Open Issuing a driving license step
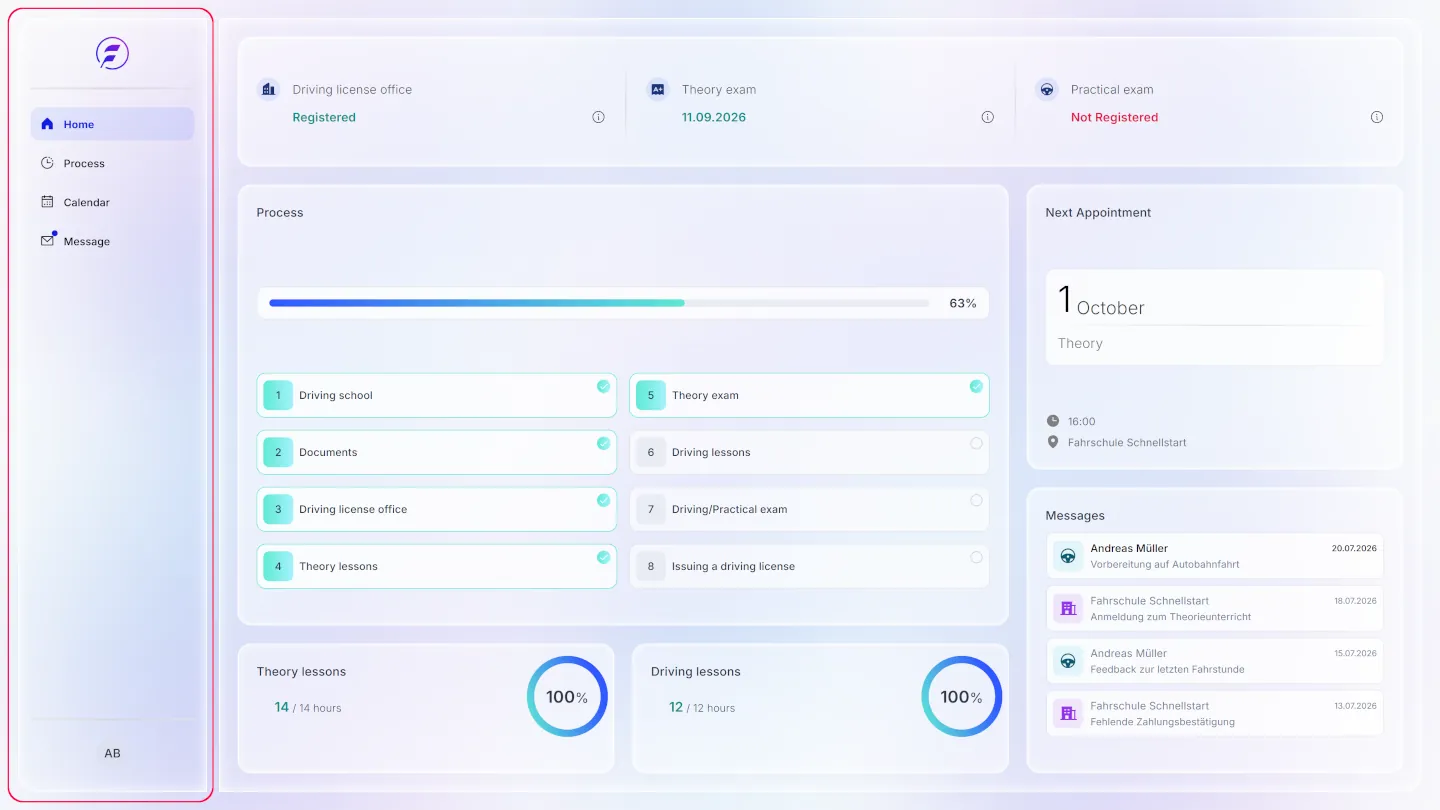The width and height of the screenshot is (1440, 810). [809, 566]
